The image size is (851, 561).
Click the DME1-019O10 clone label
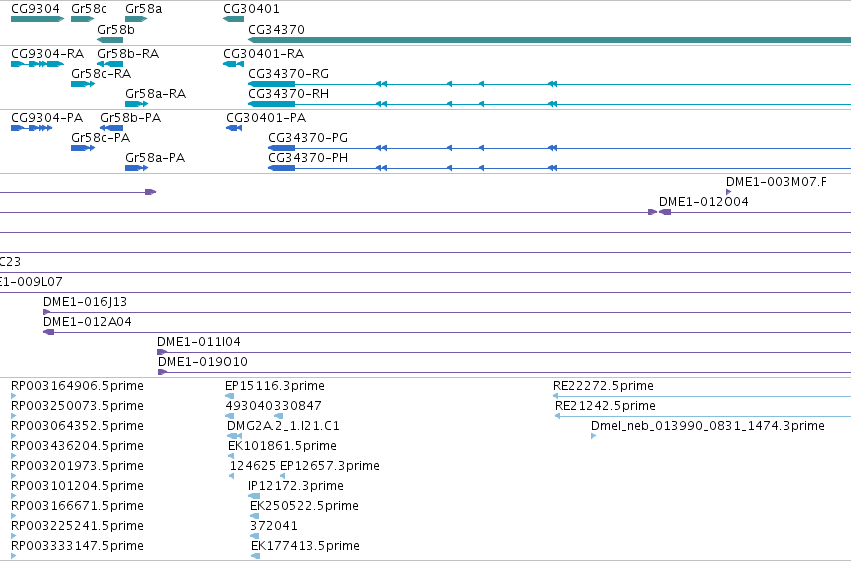pyautogui.click(x=202, y=362)
